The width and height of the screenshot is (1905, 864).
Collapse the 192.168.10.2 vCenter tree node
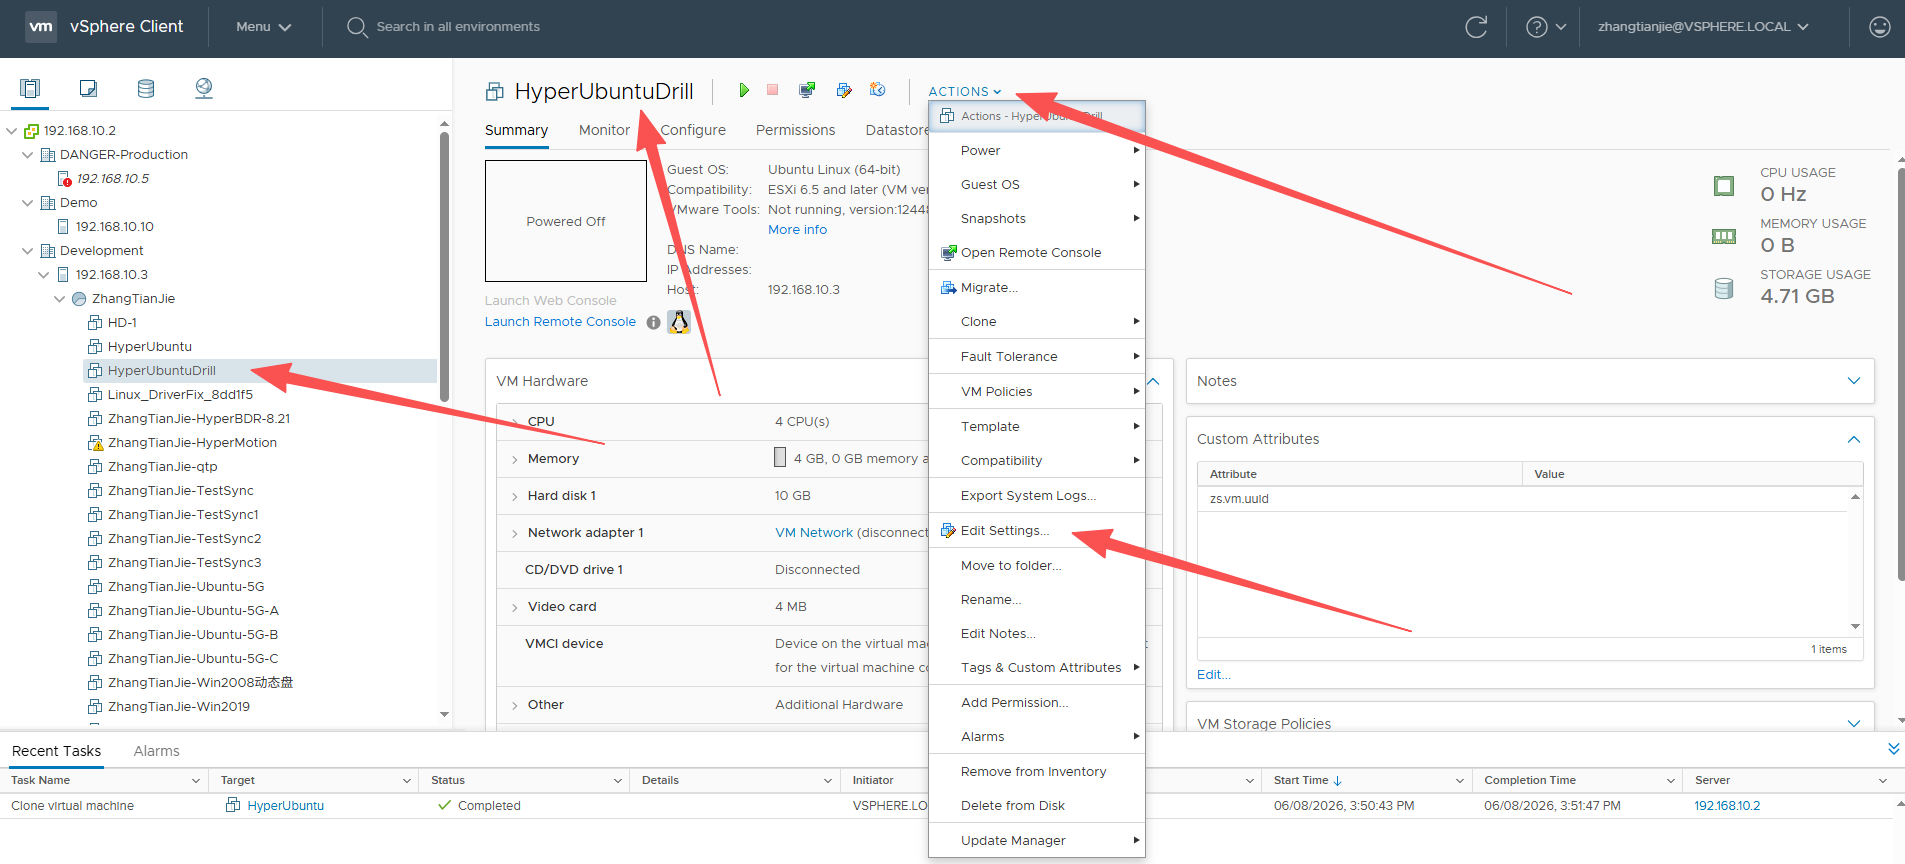click(x=12, y=131)
